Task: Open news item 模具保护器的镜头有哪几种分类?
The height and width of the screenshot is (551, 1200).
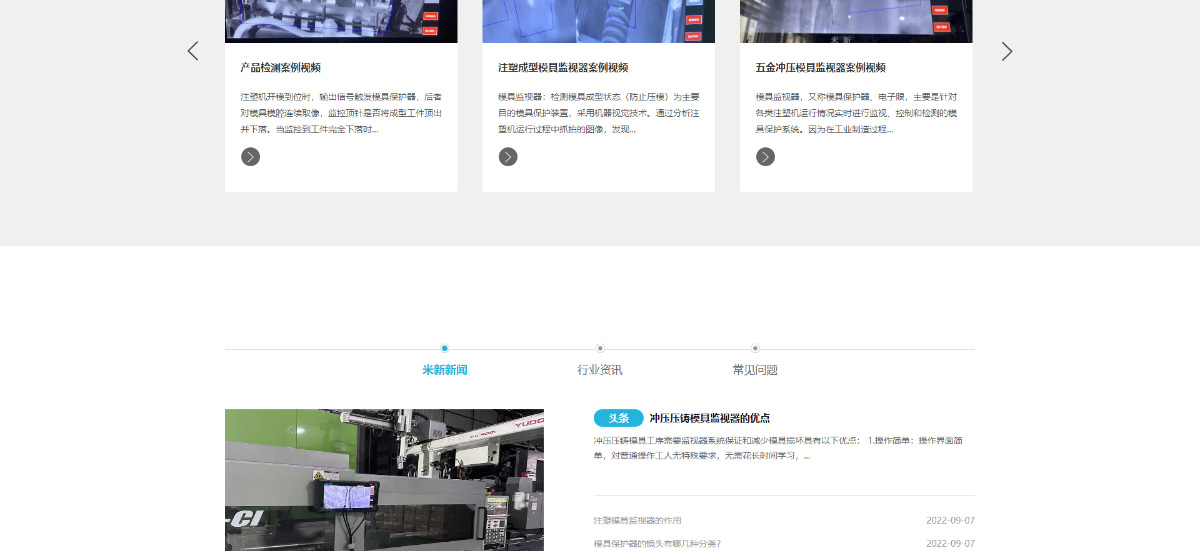Action: pos(657,544)
